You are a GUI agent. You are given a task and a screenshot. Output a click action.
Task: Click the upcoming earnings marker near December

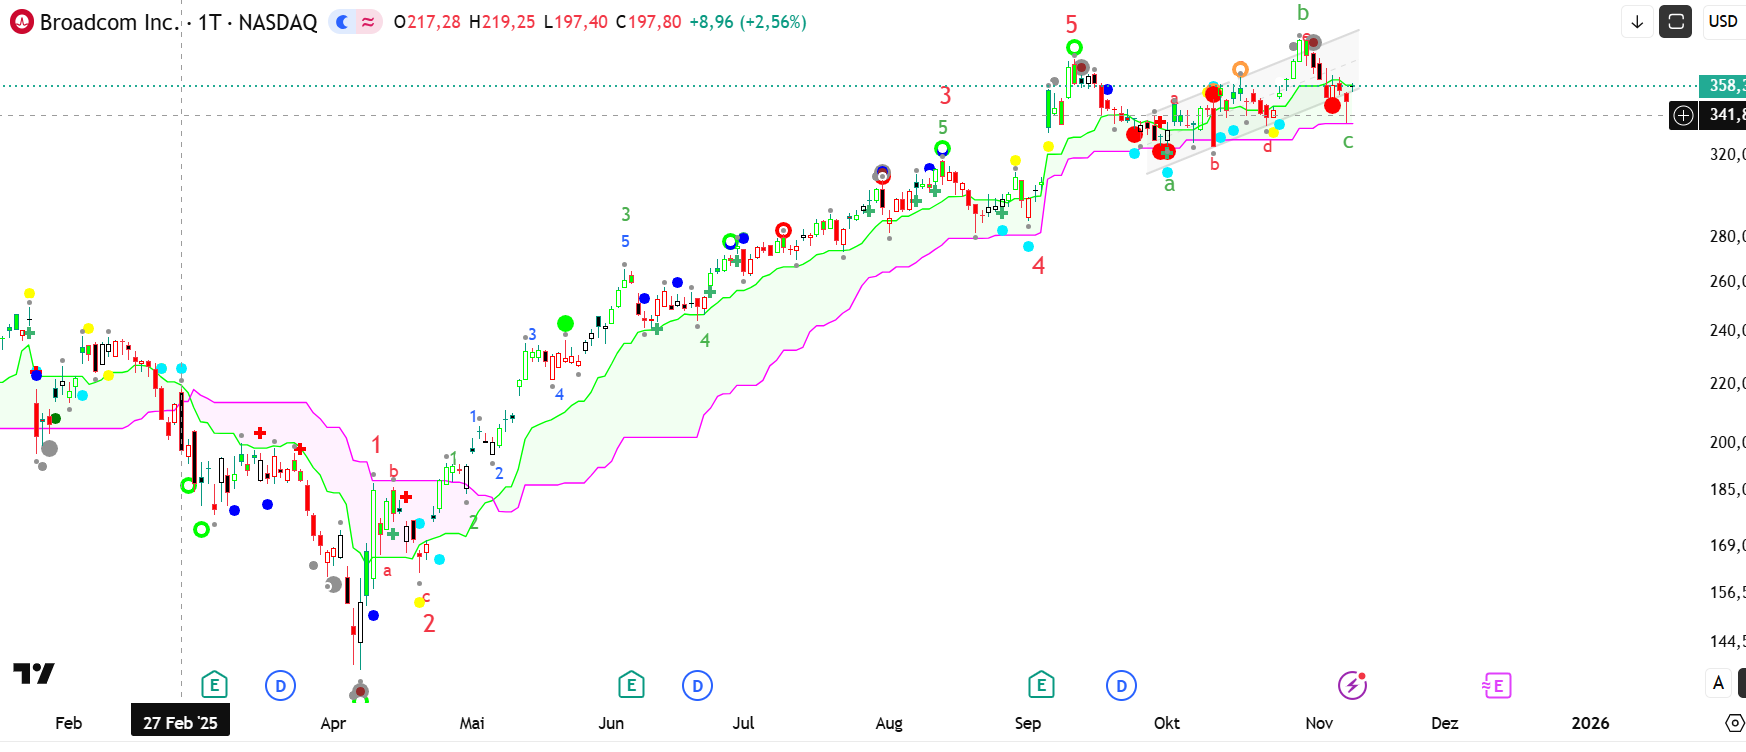(1496, 685)
